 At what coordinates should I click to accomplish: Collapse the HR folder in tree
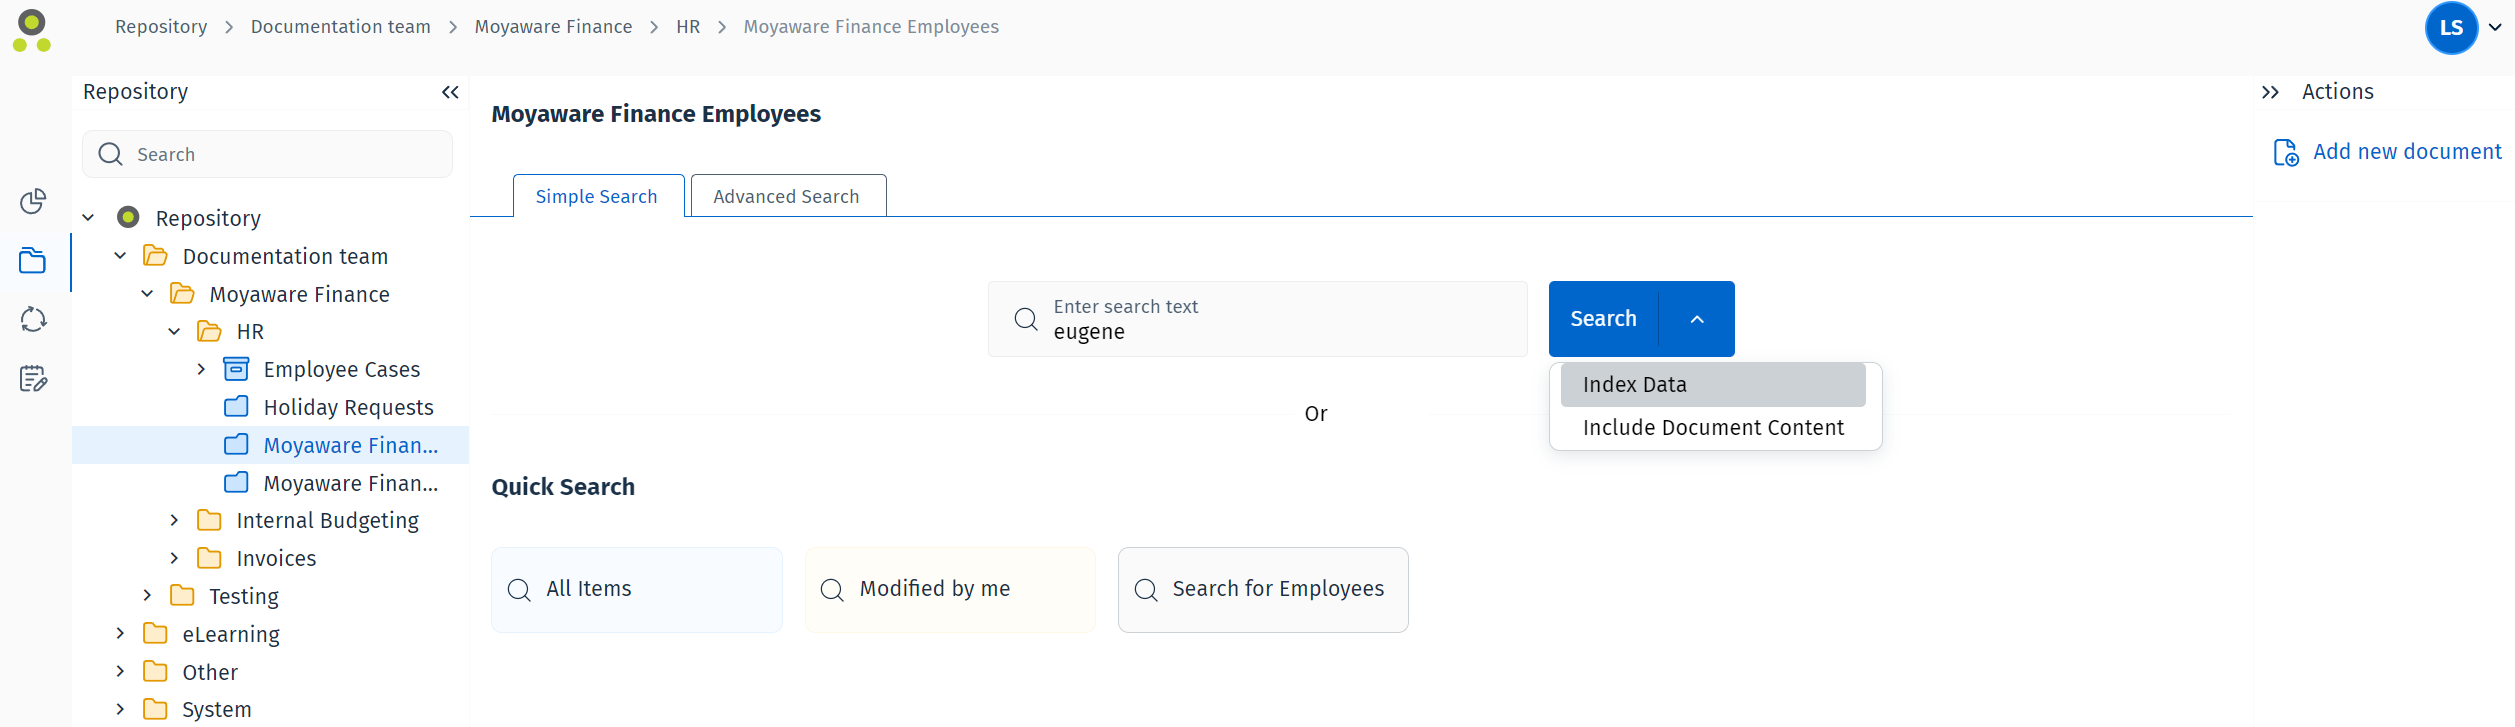pos(174,331)
